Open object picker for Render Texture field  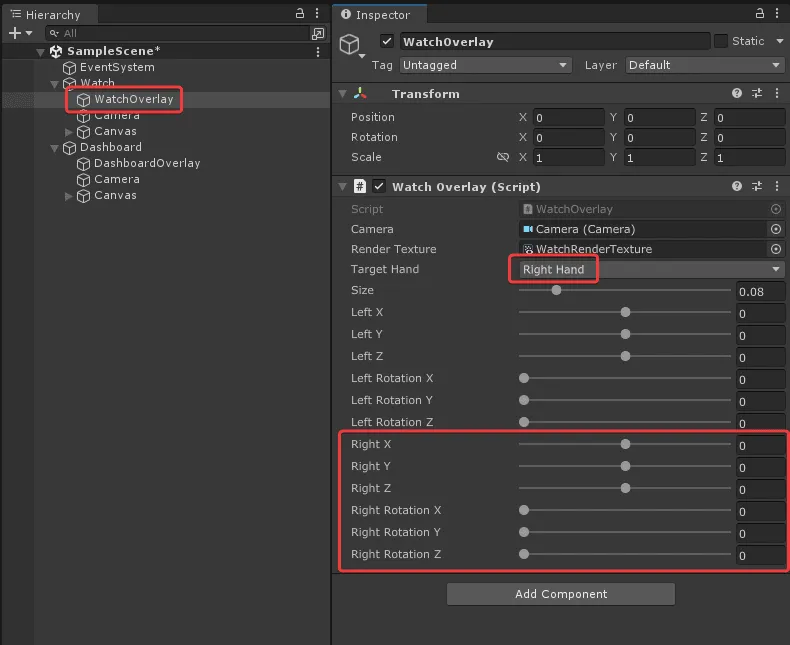point(776,249)
